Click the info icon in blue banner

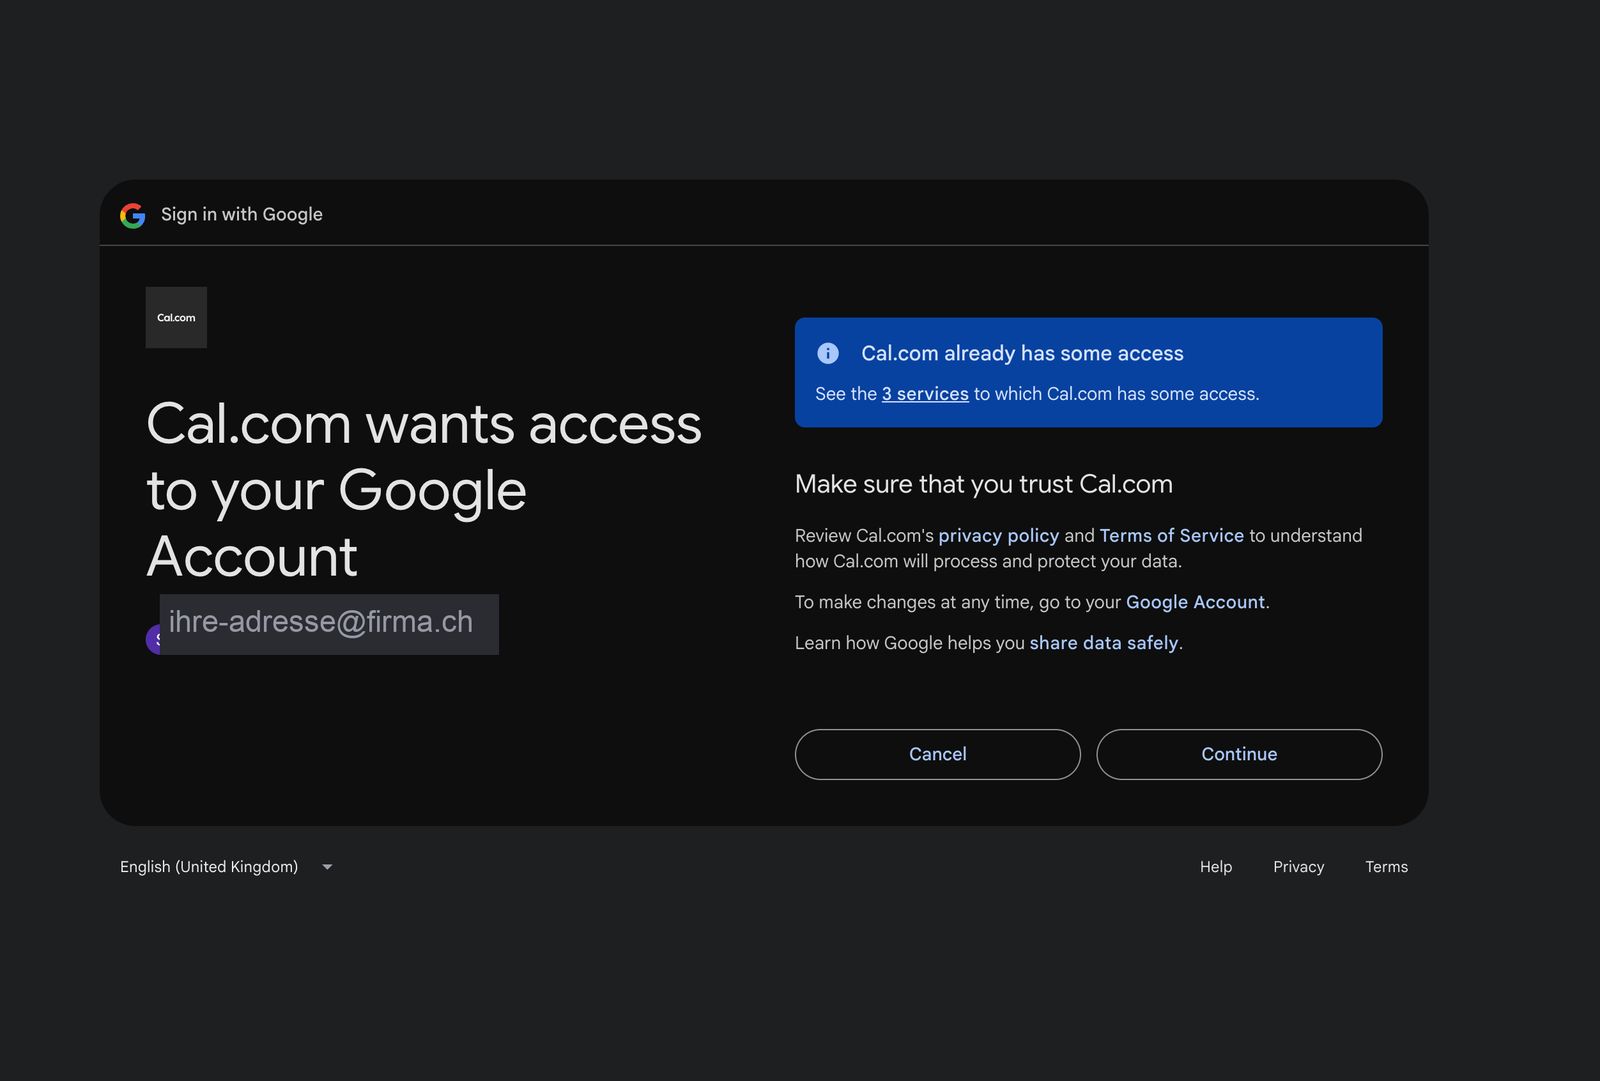tap(828, 353)
